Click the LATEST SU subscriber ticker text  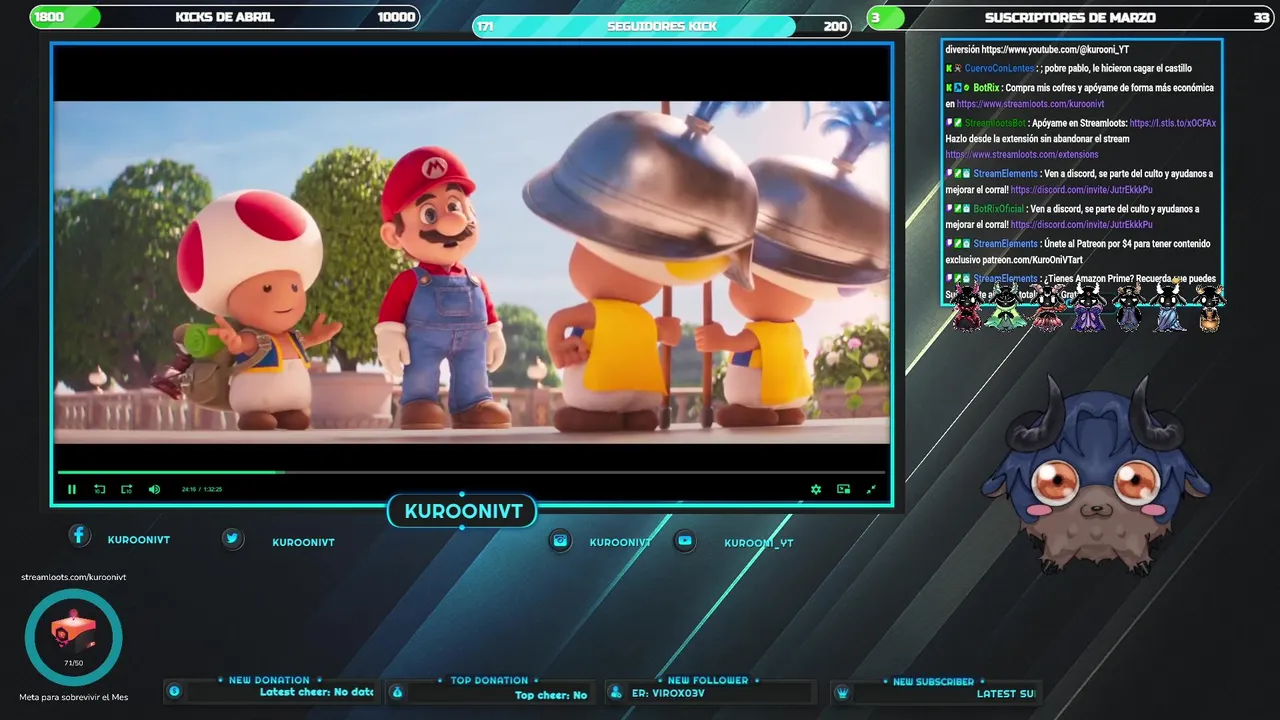point(1006,693)
